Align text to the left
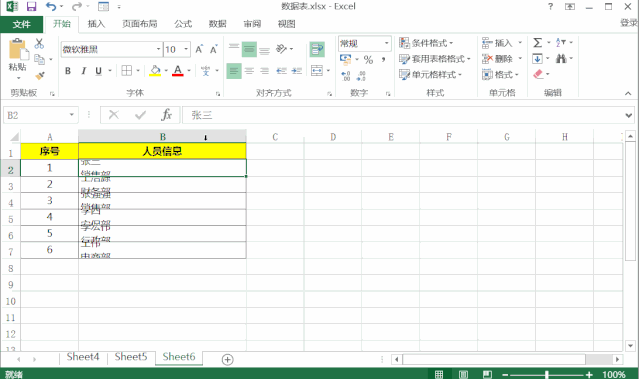The height and width of the screenshot is (379, 639). click(234, 71)
